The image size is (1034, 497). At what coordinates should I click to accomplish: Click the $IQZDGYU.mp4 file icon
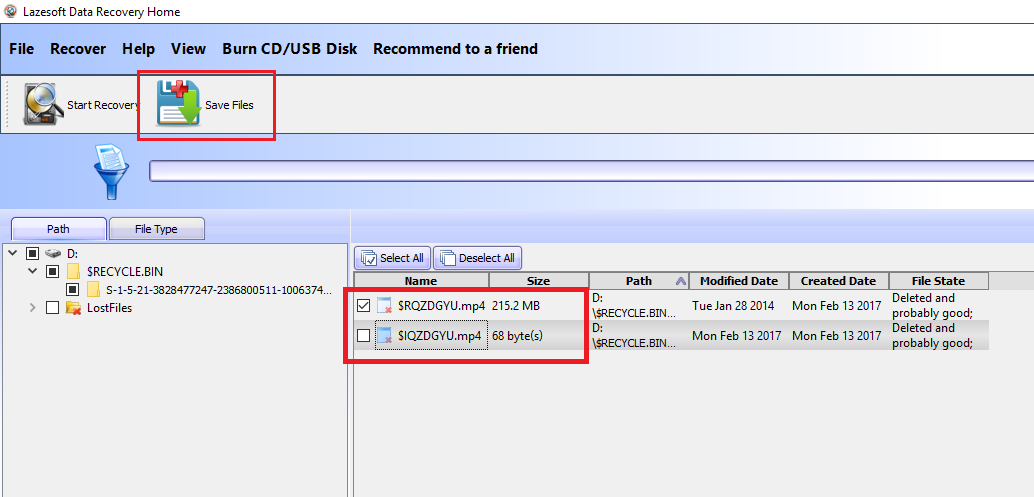pyautogui.click(x=385, y=336)
